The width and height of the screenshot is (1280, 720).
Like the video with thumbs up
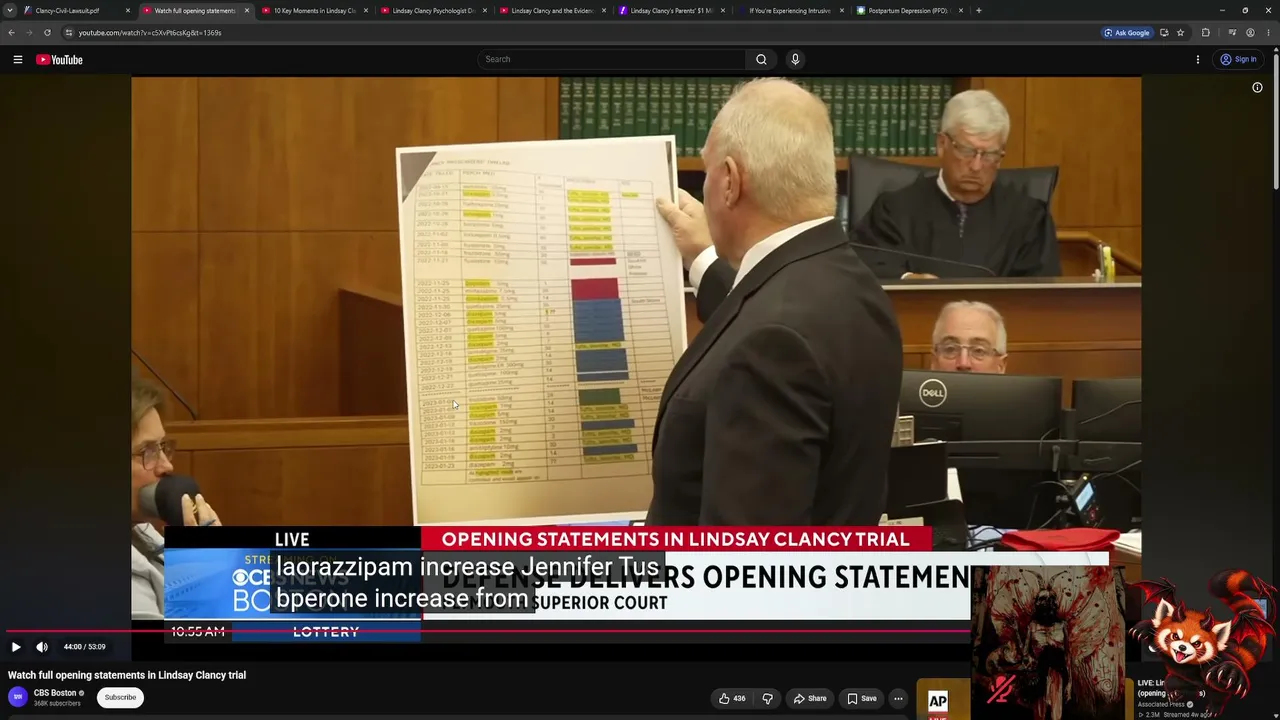[732, 698]
